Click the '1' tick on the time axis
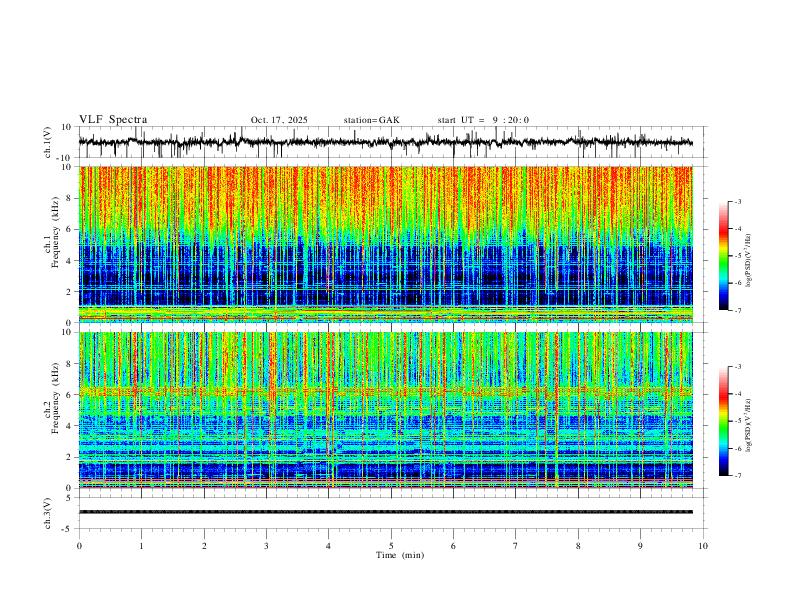Viewport: 792px width, 612px height. coord(141,546)
